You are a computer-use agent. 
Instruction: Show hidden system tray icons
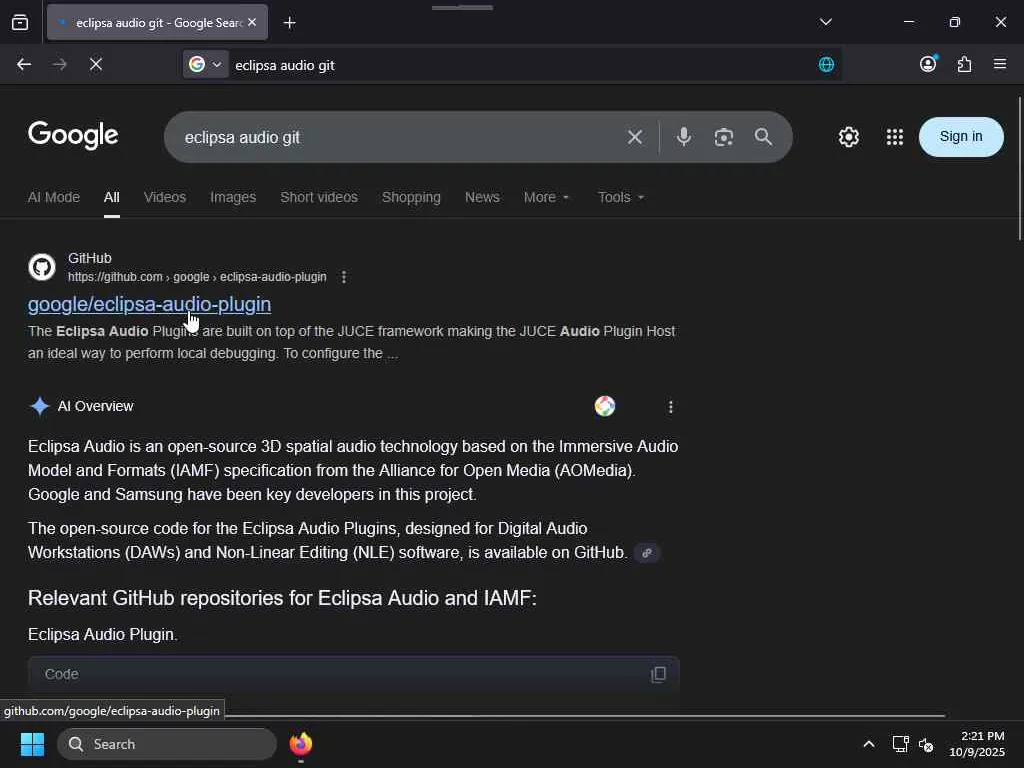click(869, 744)
